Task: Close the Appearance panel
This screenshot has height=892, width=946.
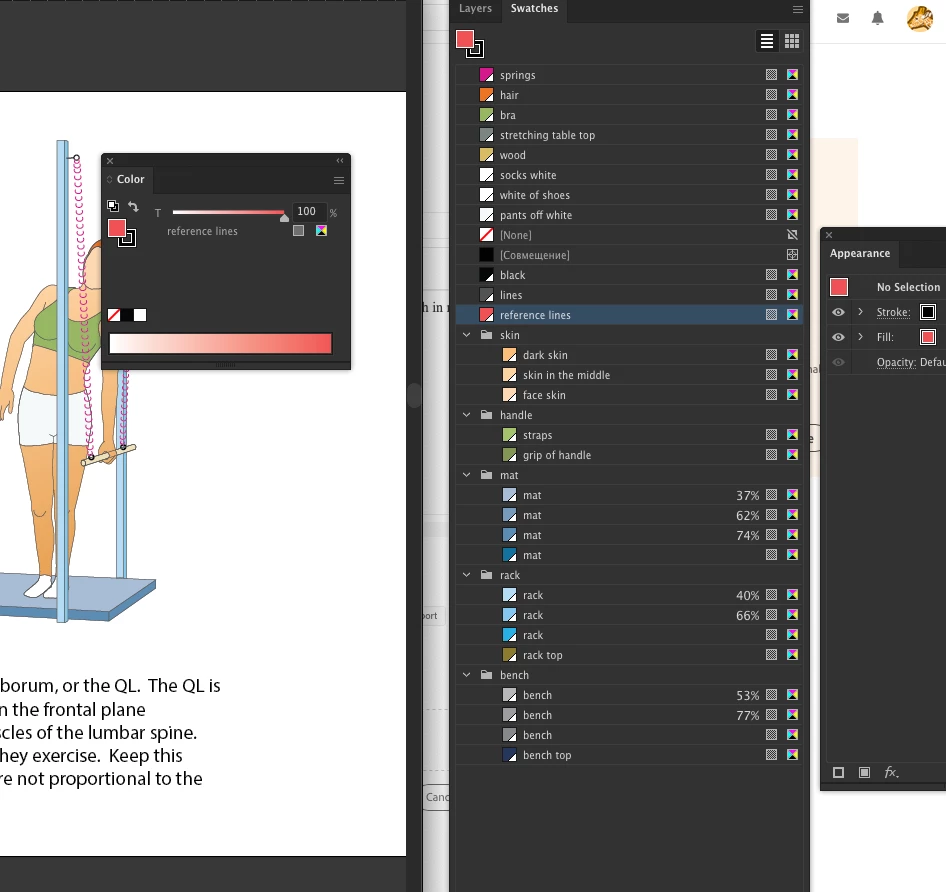Action: pos(829,235)
